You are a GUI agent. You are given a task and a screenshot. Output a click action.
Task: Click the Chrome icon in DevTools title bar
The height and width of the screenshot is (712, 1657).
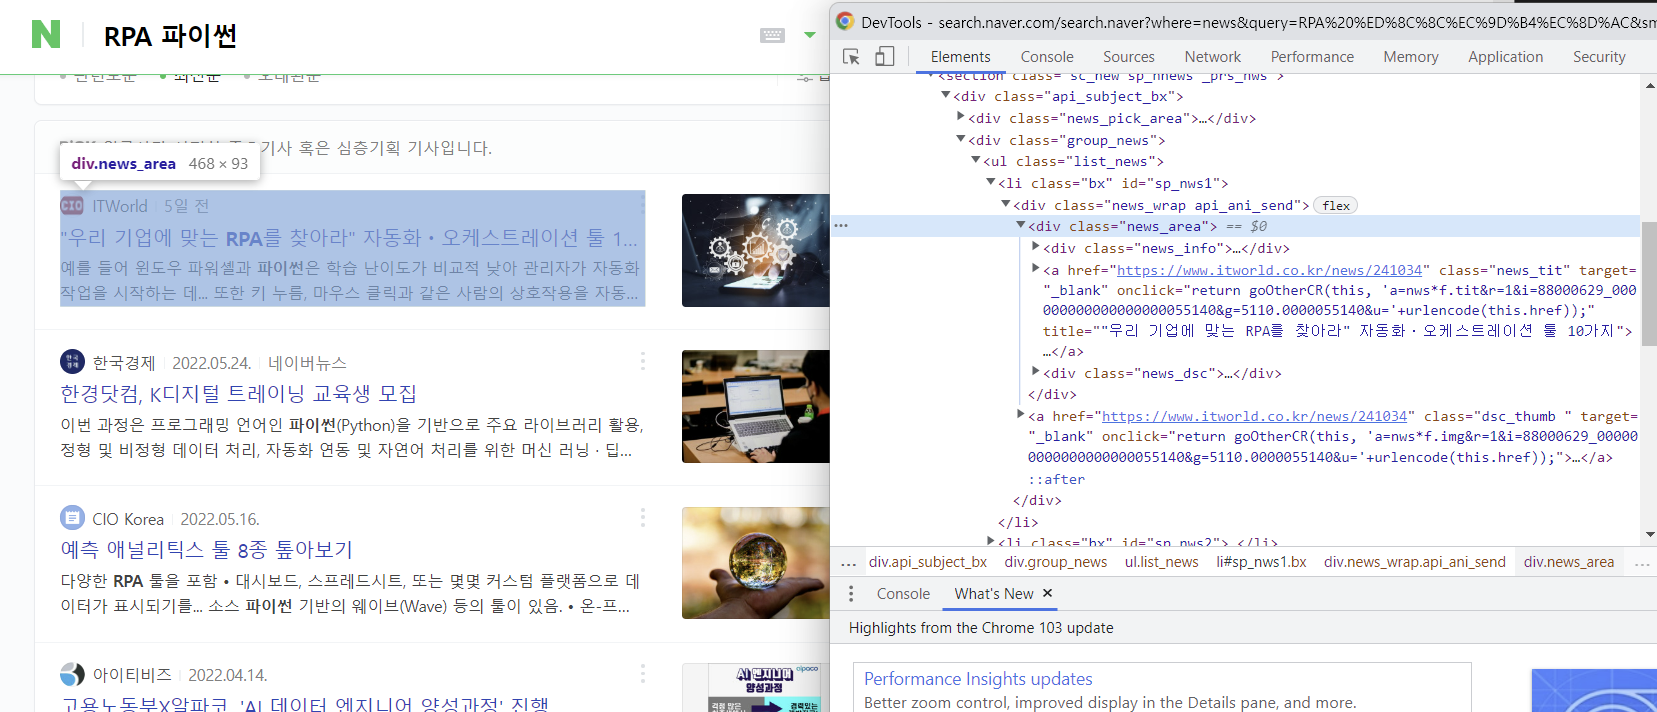coord(845,21)
